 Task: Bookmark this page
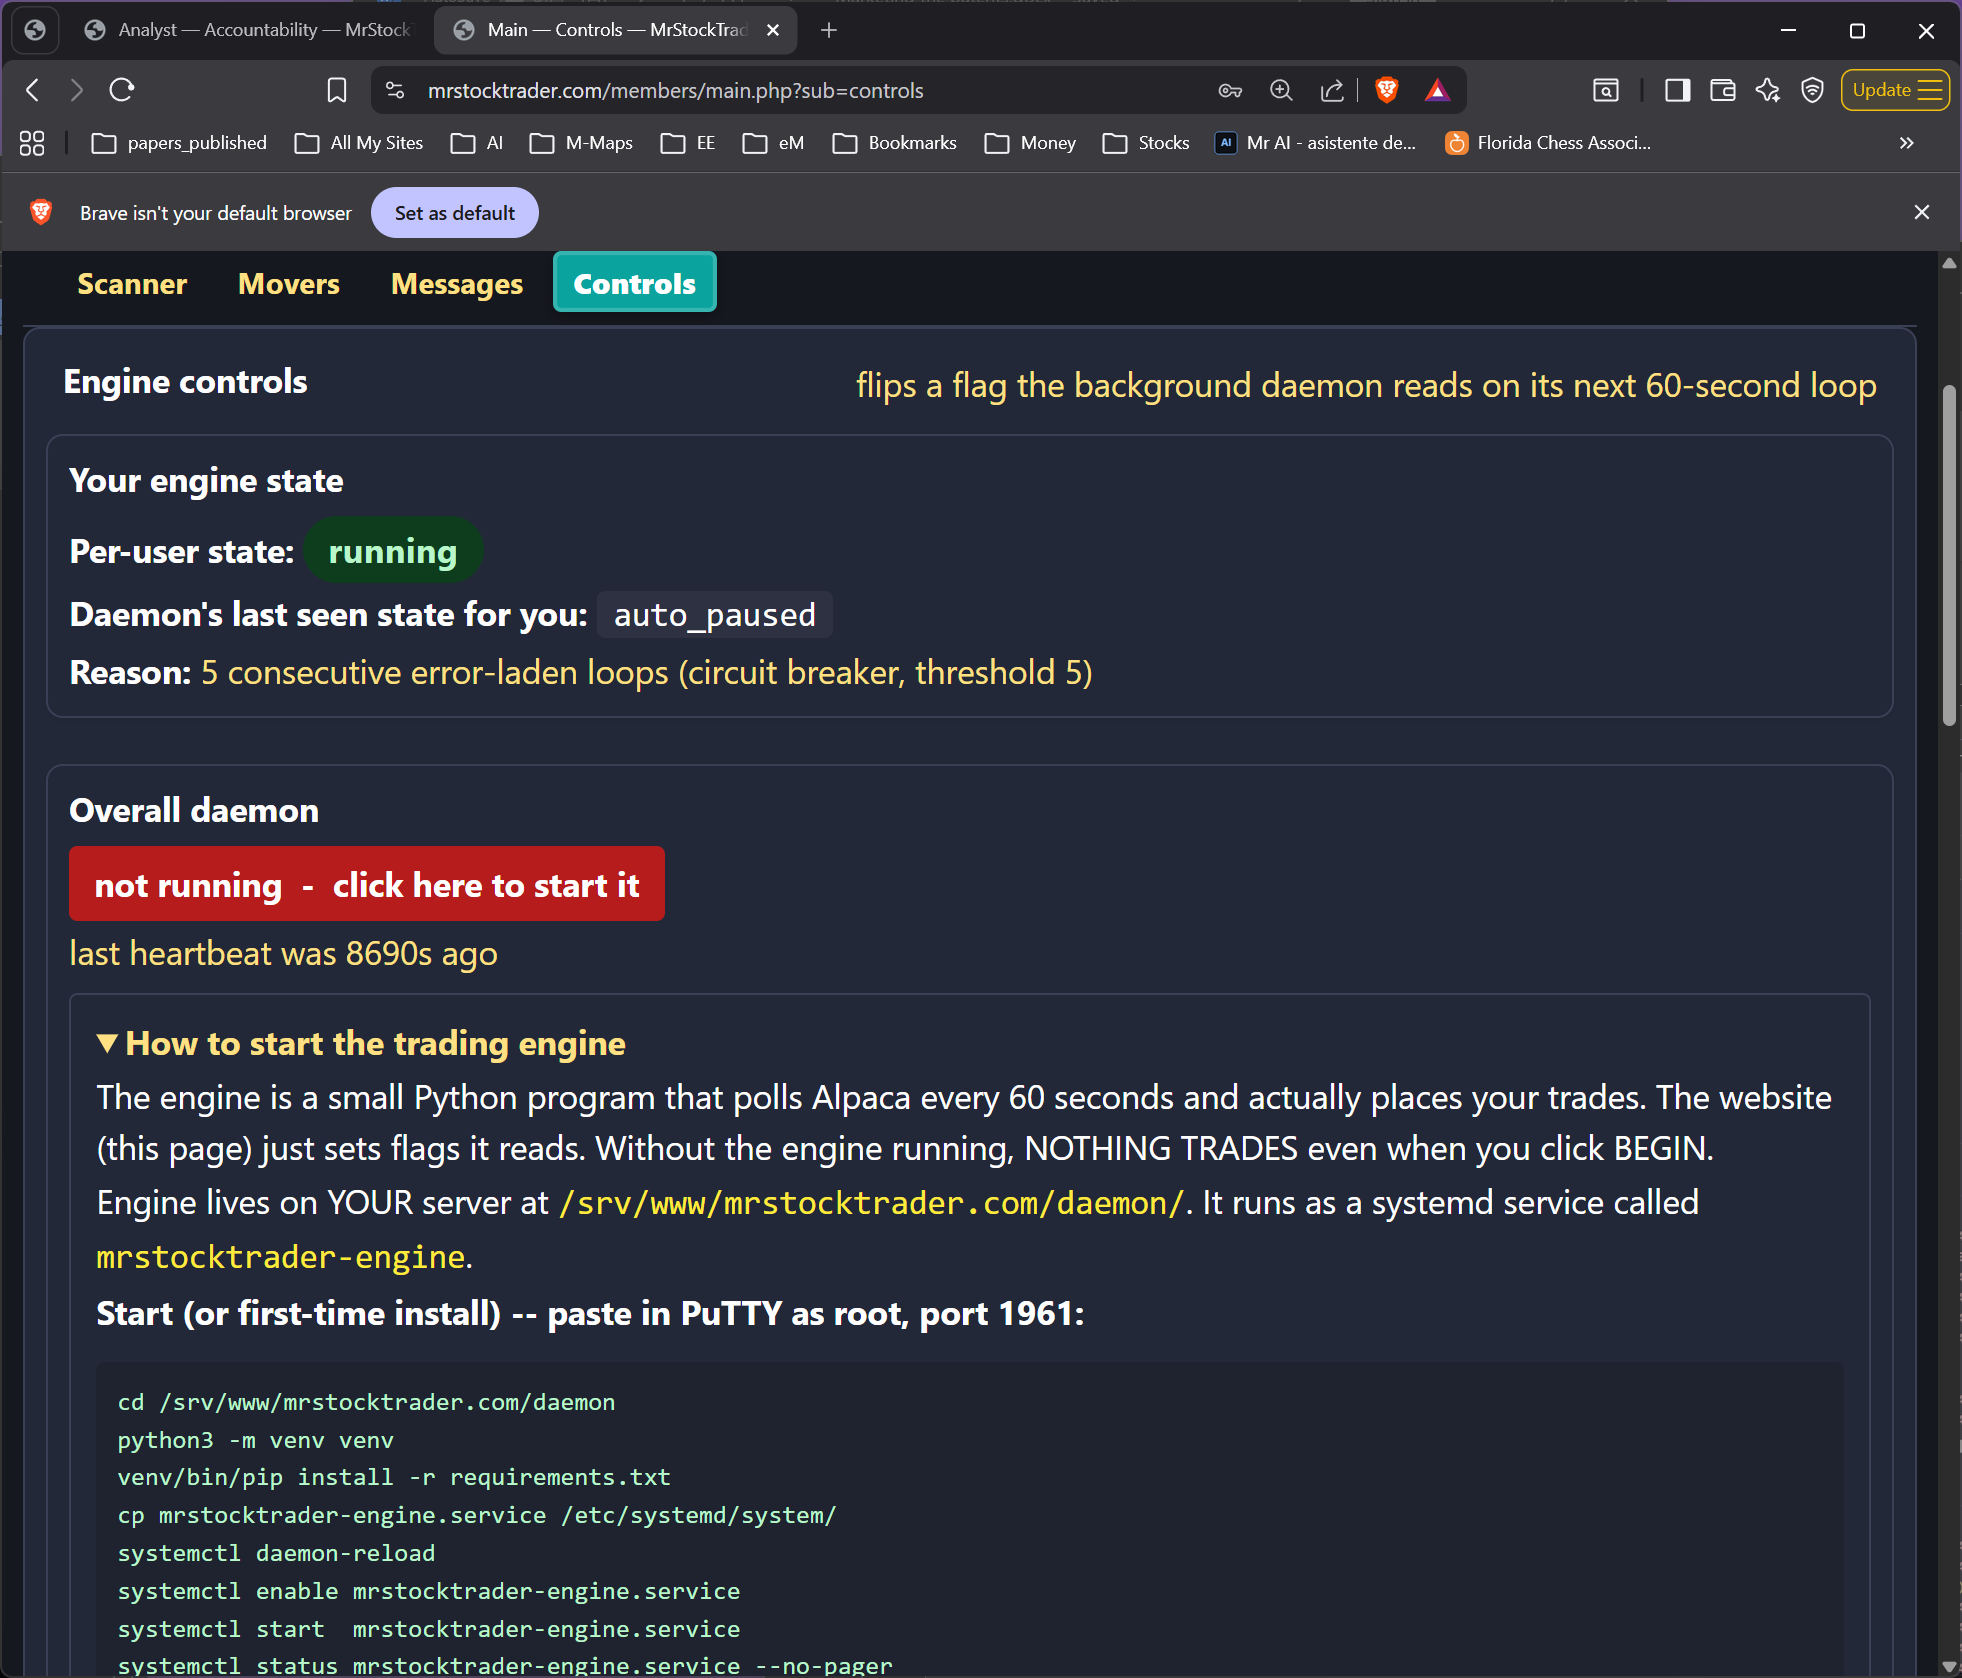click(x=337, y=90)
